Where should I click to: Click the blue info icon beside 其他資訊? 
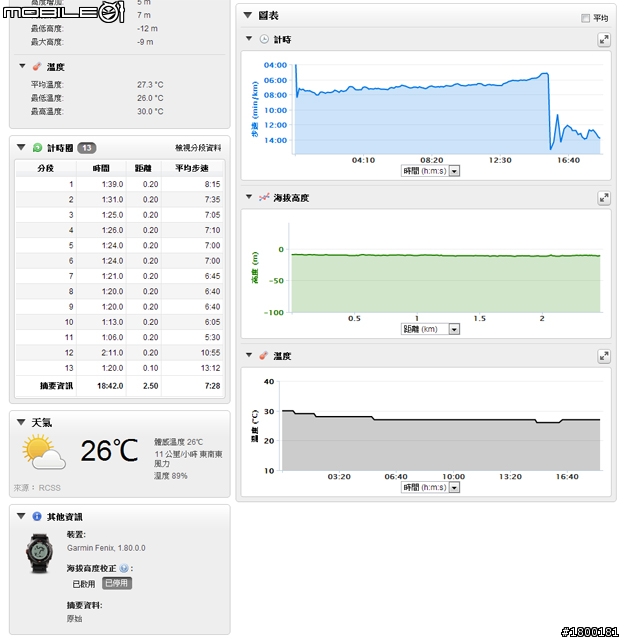click(x=37, y=516)
